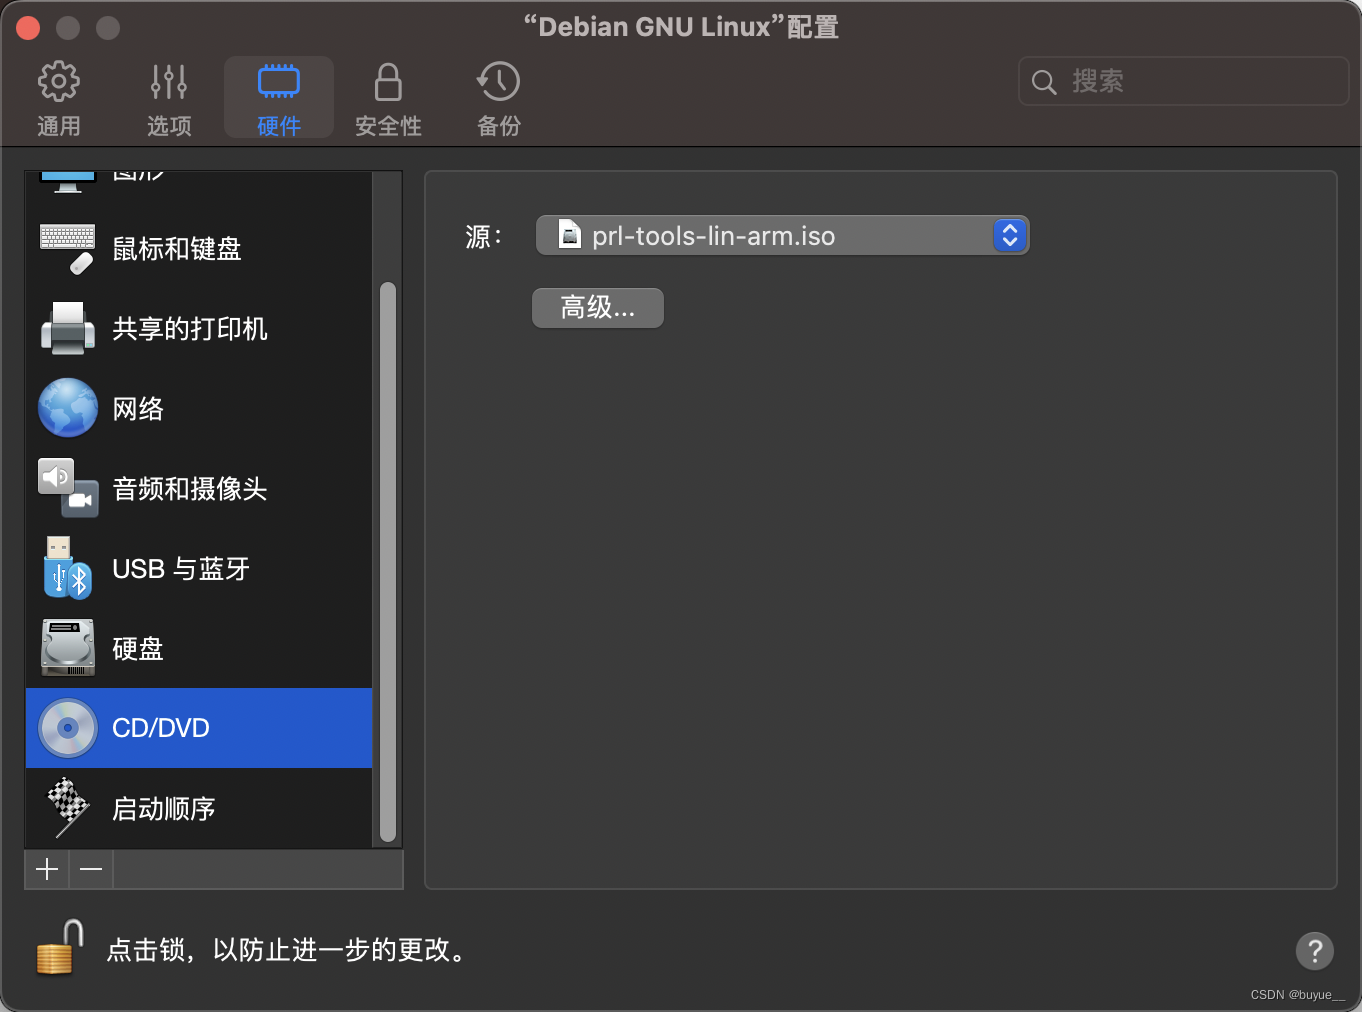Screen dimensions: 1362x1012
Task: Select 网络 in hardware list
Action: (x=199, y=408)
